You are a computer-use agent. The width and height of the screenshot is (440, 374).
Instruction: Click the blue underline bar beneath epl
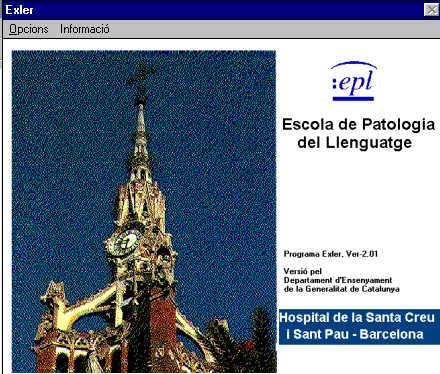point(353,98)
